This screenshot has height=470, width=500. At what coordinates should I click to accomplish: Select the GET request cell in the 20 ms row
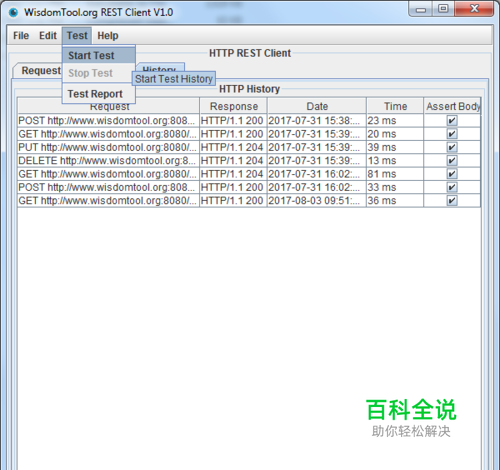[x=108, y=134]
